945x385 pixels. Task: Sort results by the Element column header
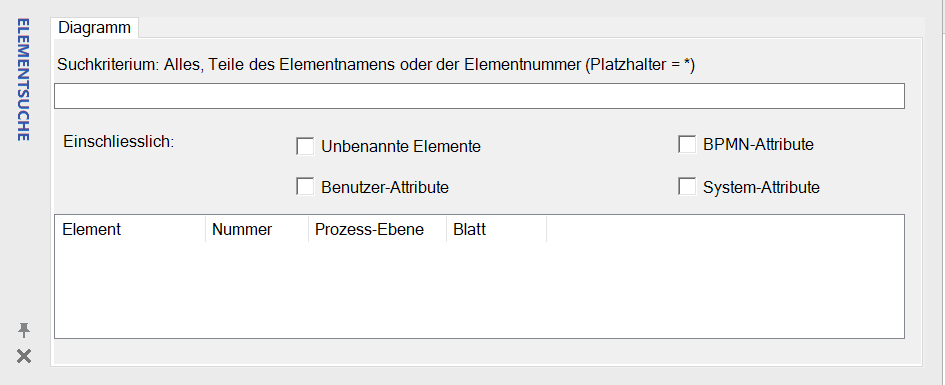pyautogui.click(x=130, y=230)
